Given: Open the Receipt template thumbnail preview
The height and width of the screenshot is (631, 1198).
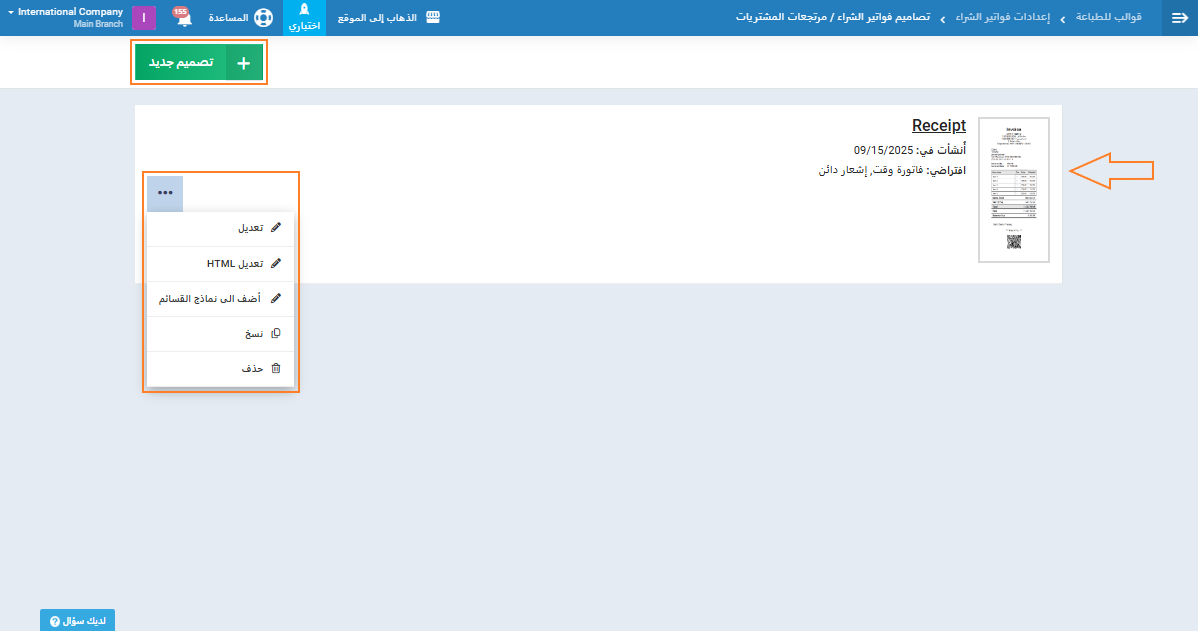Looking at the screenshot, I should tap(1013, 190).
